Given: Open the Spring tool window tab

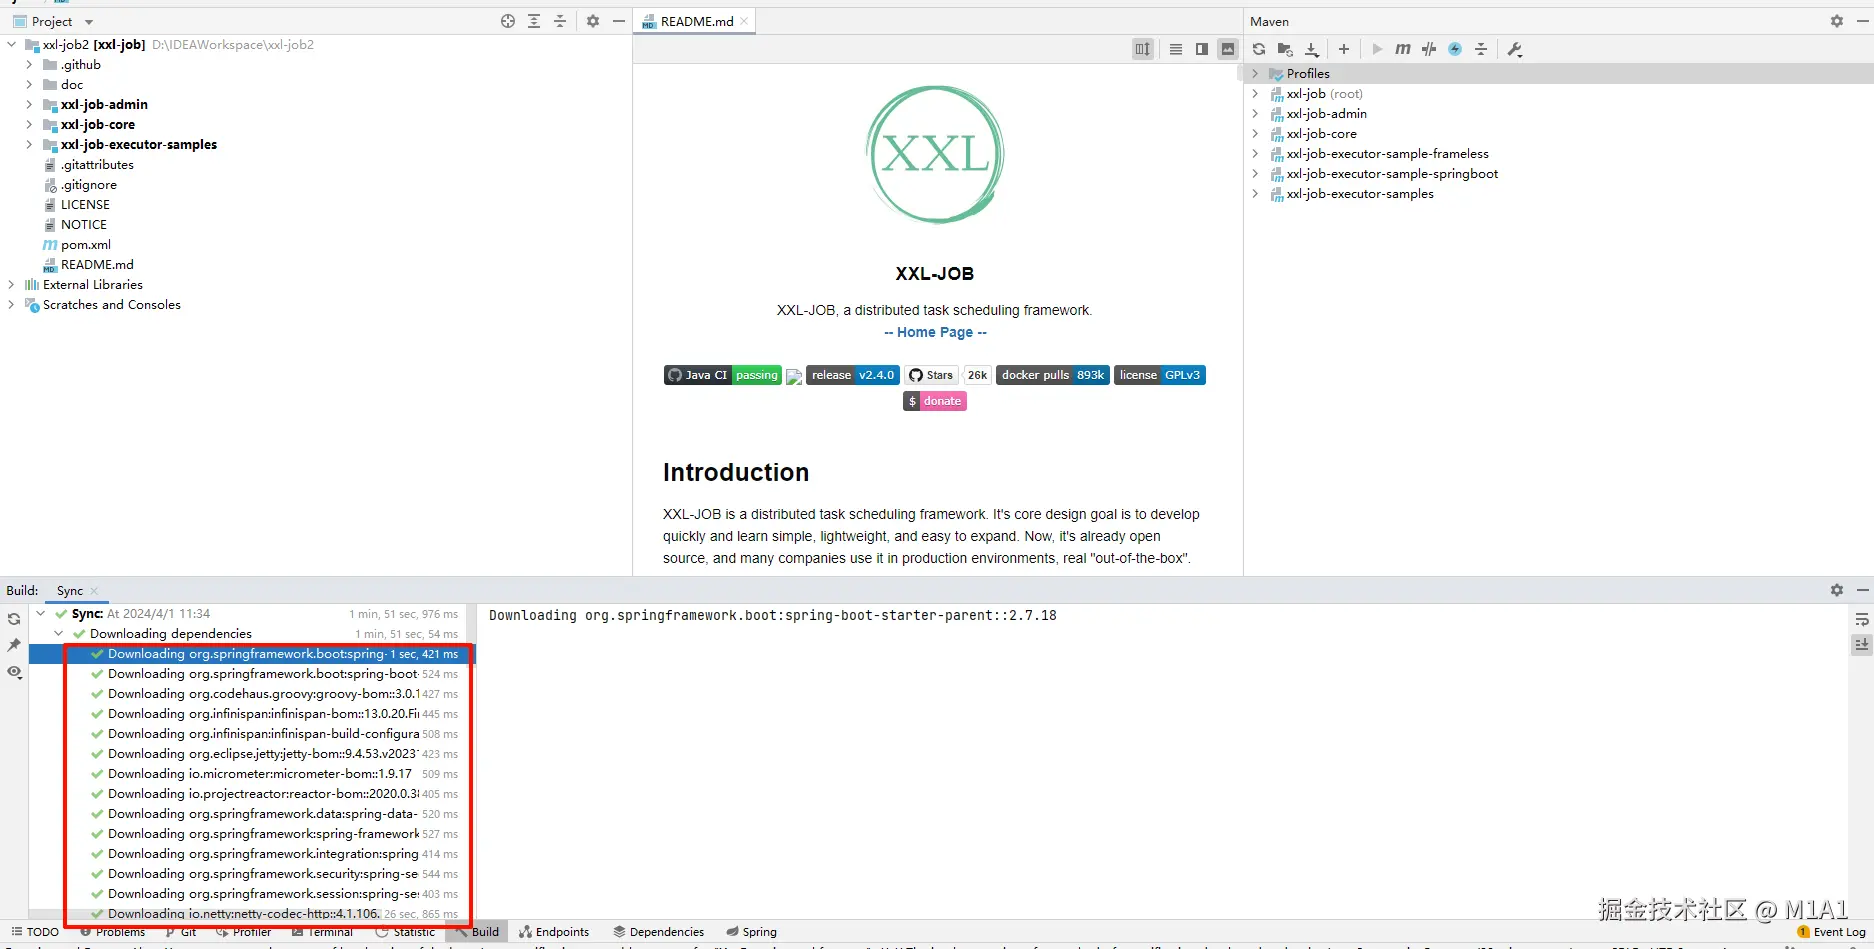Looking at the screenshot, I should pyautogui.click(x=751, y=932).
